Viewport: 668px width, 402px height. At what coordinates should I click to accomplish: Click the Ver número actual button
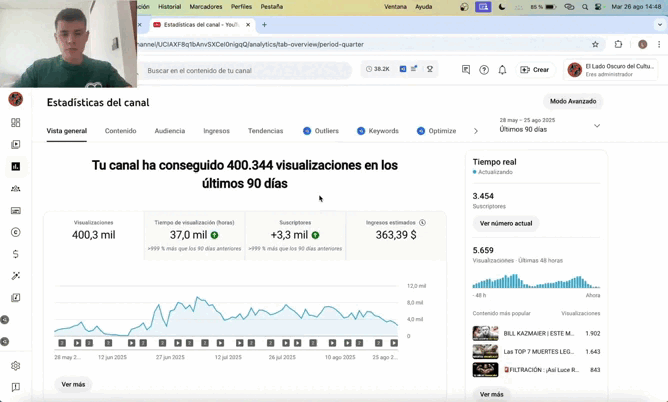click(506, 223)
